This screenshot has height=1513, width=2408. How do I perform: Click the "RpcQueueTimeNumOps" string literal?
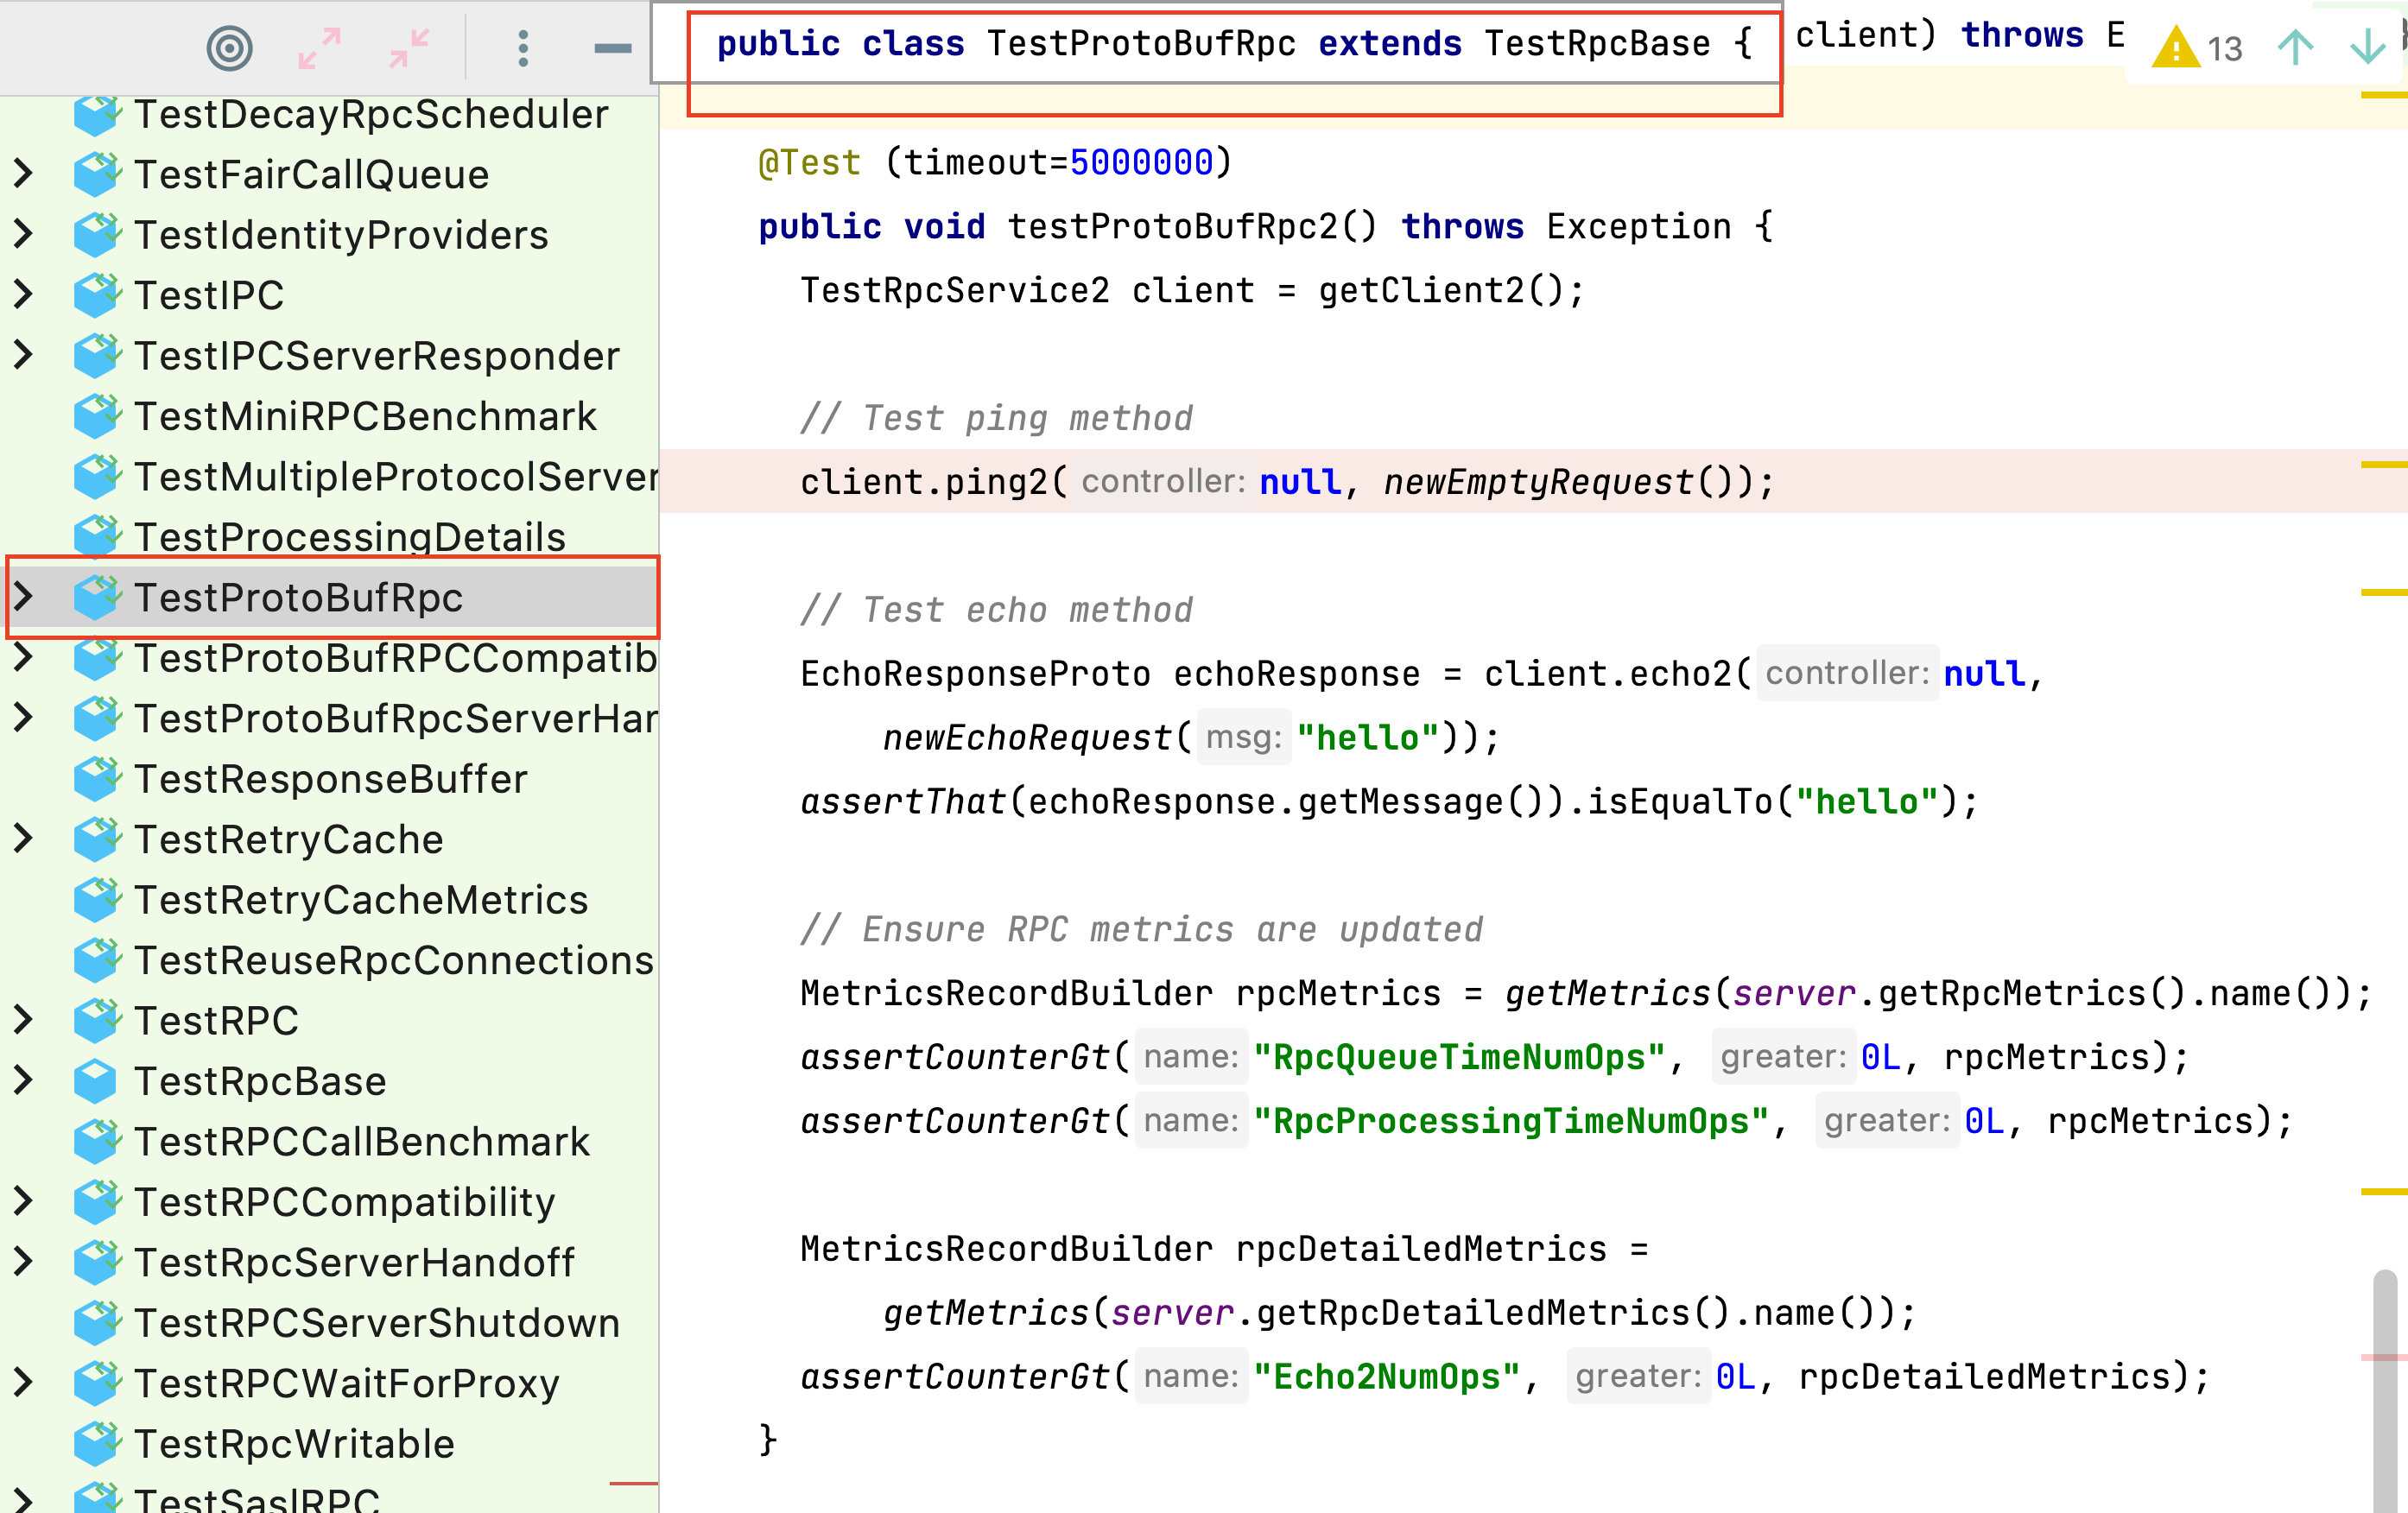pos(1459,1057)
